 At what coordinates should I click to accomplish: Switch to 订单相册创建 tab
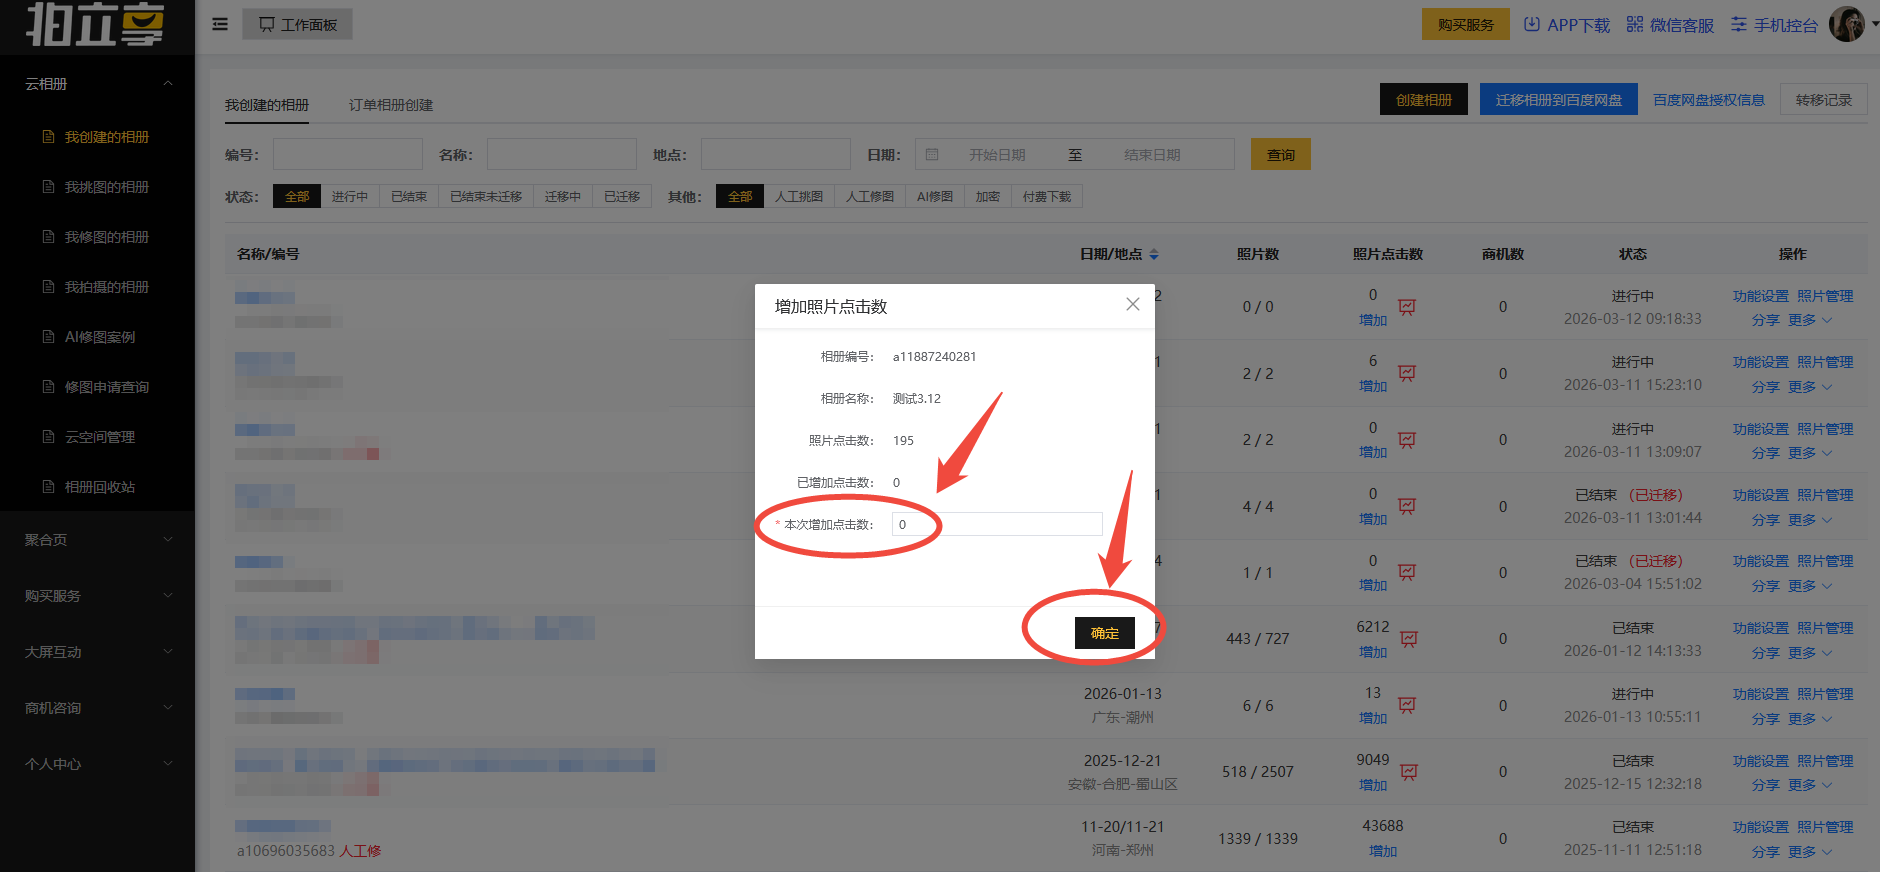click(x=390, y=105)
